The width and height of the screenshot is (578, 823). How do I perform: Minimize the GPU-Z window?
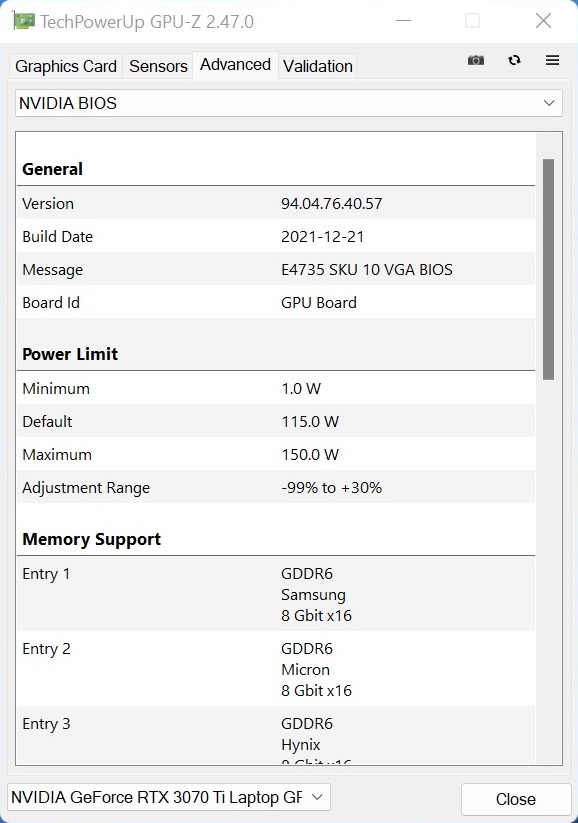pyautogui.click(x=403, y=21)
